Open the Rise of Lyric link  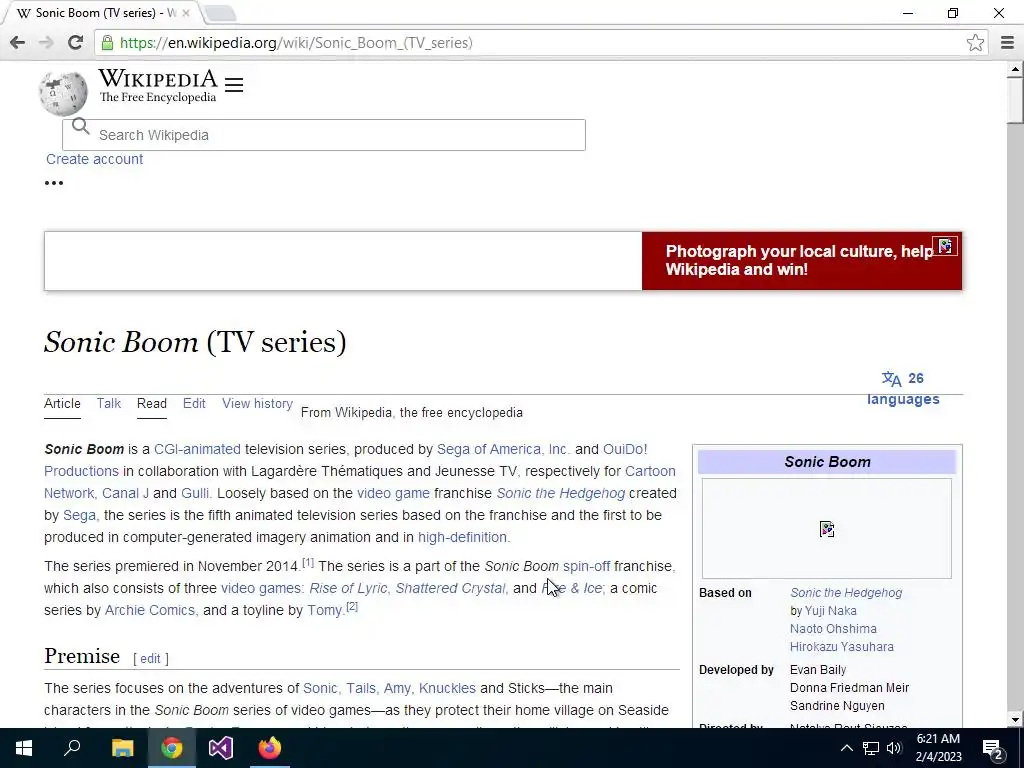pos(349,588)
